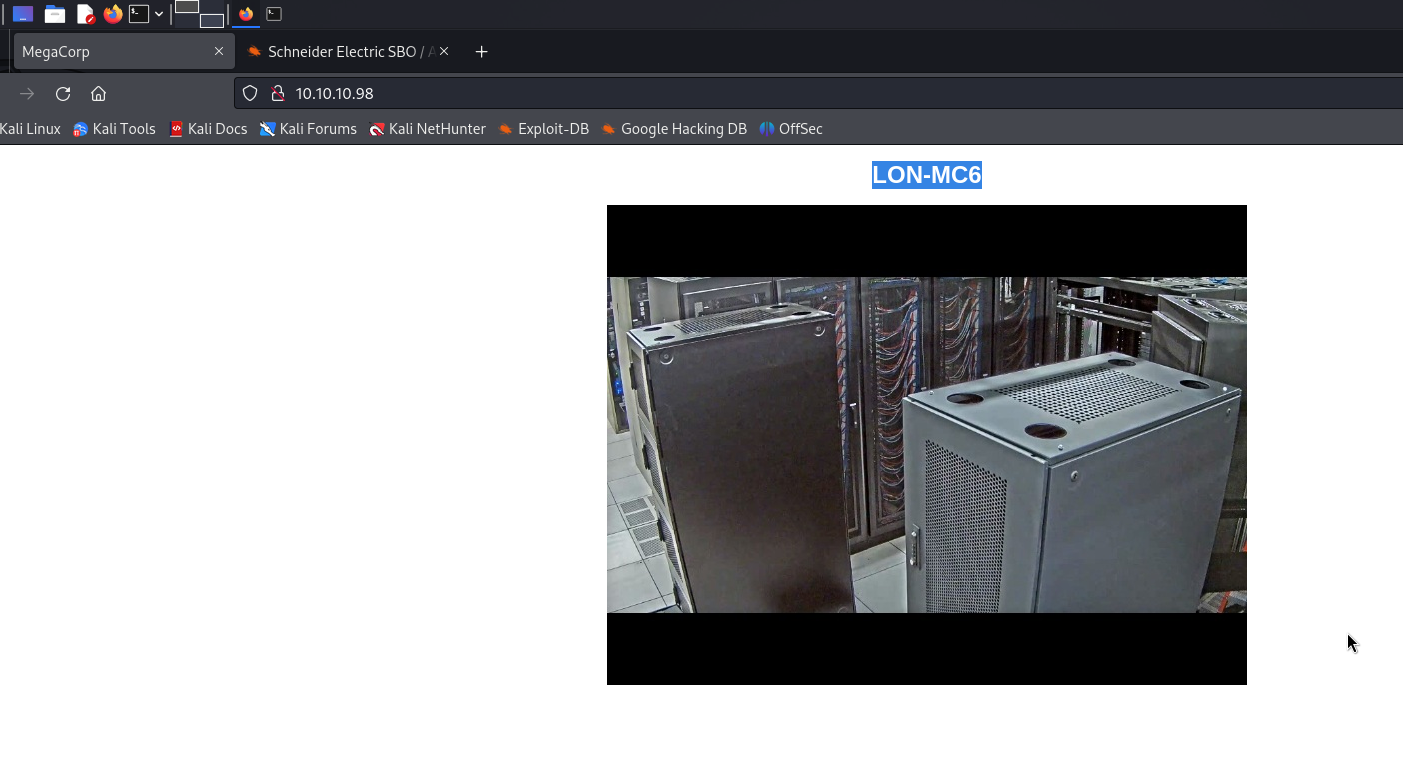Open the Exploit-DB bookmark
Image resolution: width=1403 pixels, height=767 pixels.
(543, 129)
